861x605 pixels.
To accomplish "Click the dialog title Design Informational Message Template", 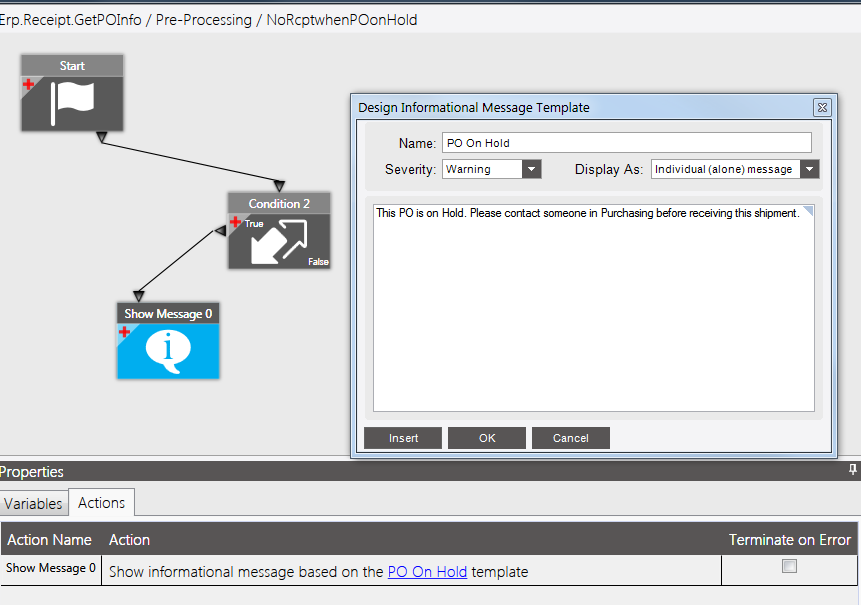I will [x=474, y=108].
